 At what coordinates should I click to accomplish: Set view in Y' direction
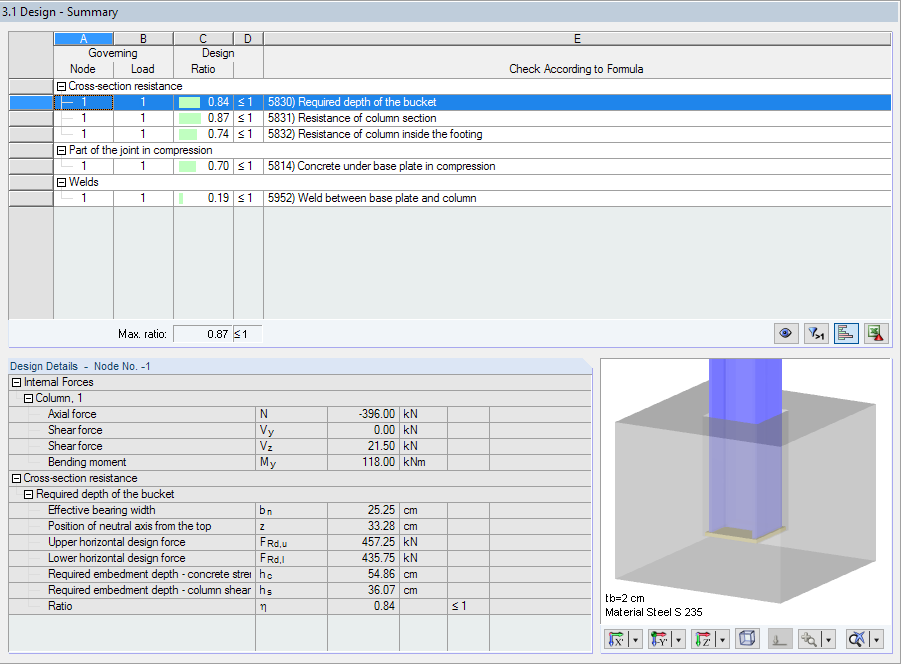coord(661,638)
